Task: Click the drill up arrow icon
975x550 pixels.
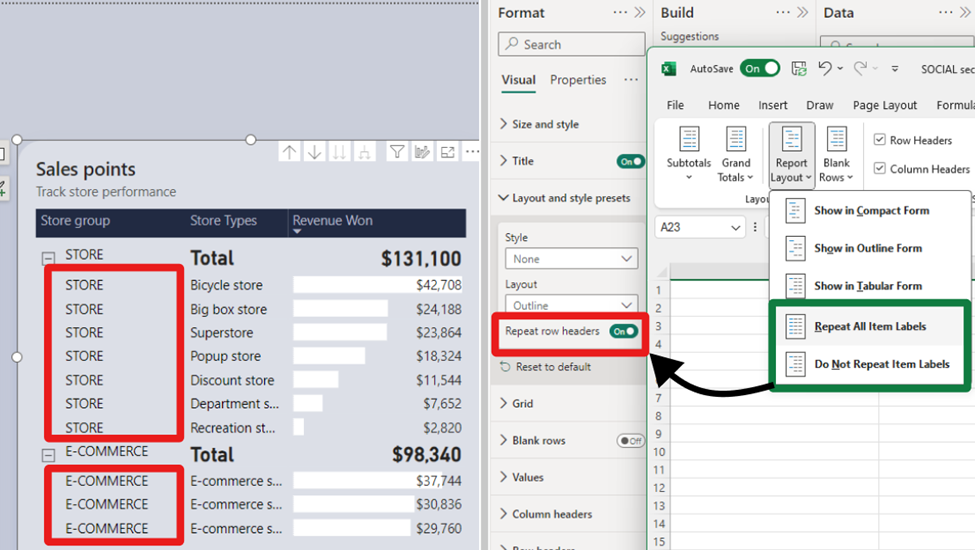Action: point(289,152)
